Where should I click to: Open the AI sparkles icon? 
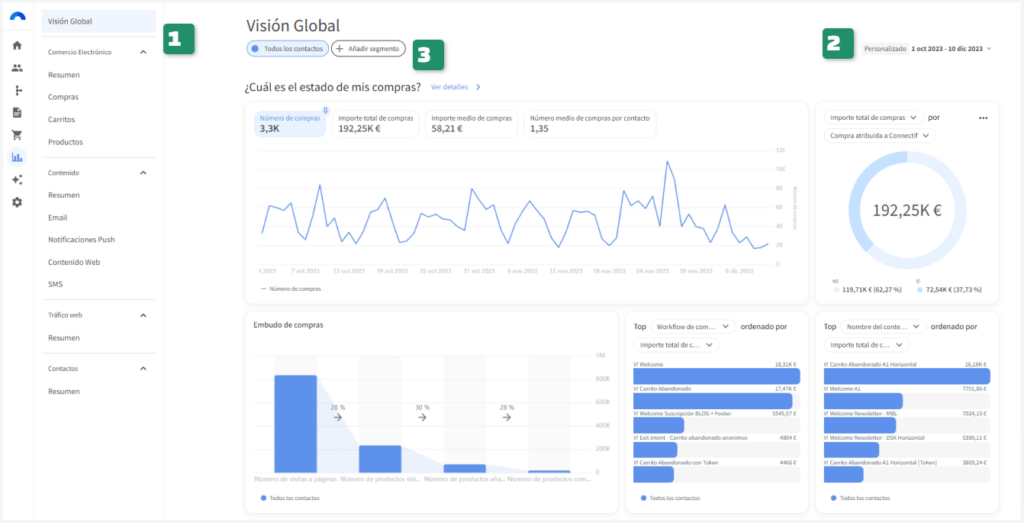coord(17,180)
